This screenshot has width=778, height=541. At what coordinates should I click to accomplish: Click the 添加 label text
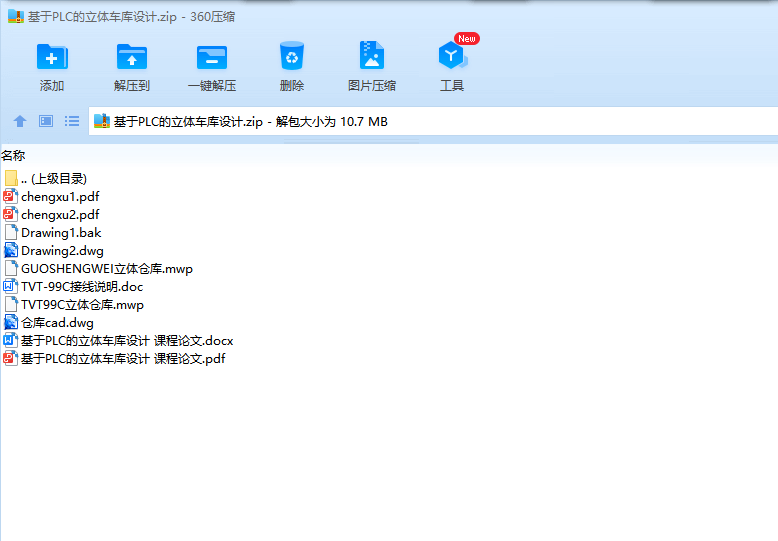pyautogui.click(x=52, y=86)
